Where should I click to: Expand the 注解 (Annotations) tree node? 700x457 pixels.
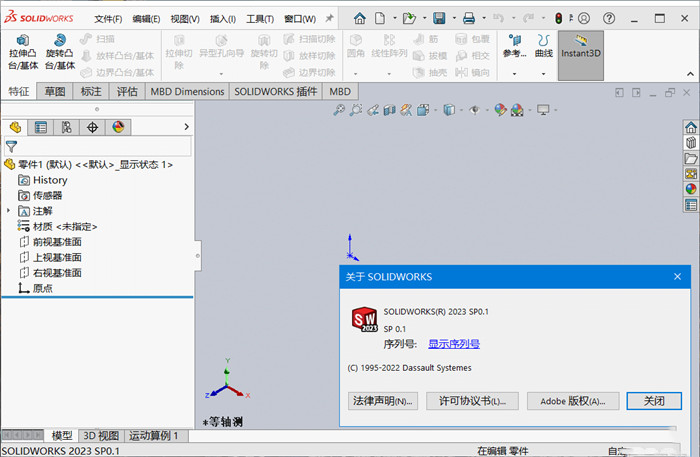[8, 210]
